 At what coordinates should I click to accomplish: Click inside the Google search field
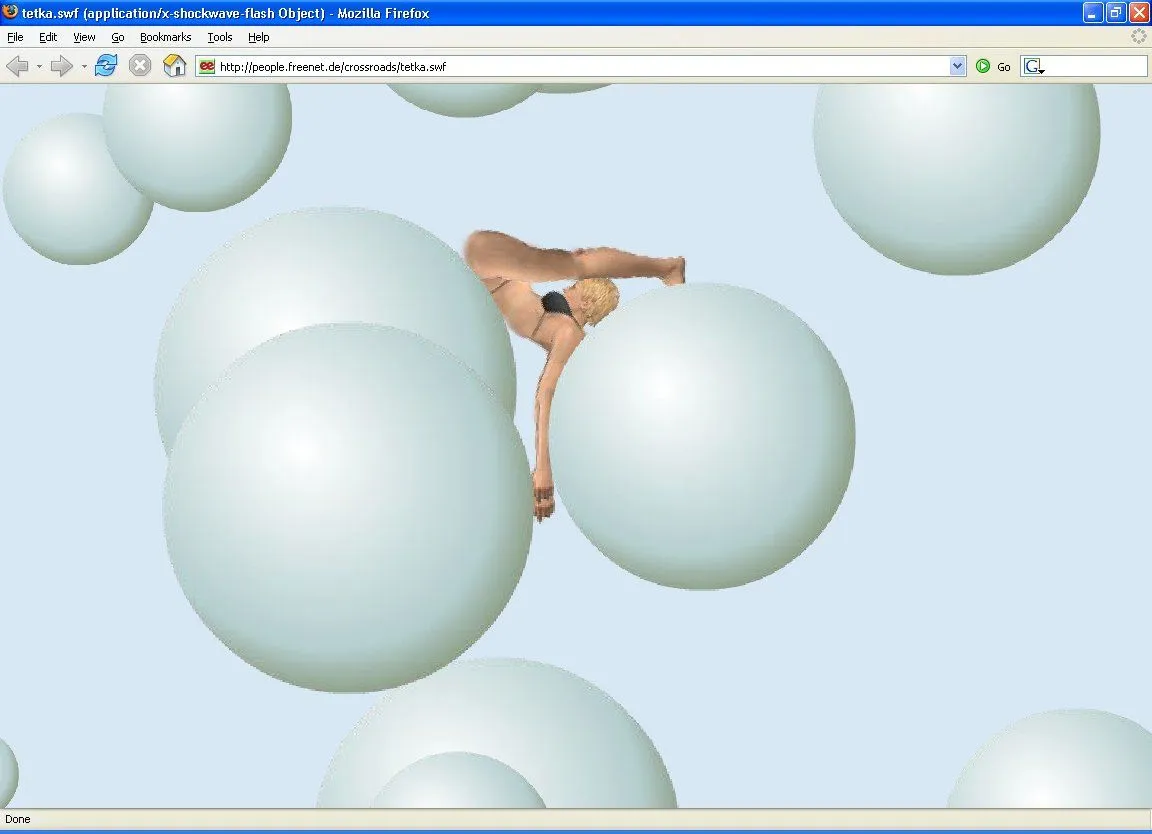point(1095,66)
